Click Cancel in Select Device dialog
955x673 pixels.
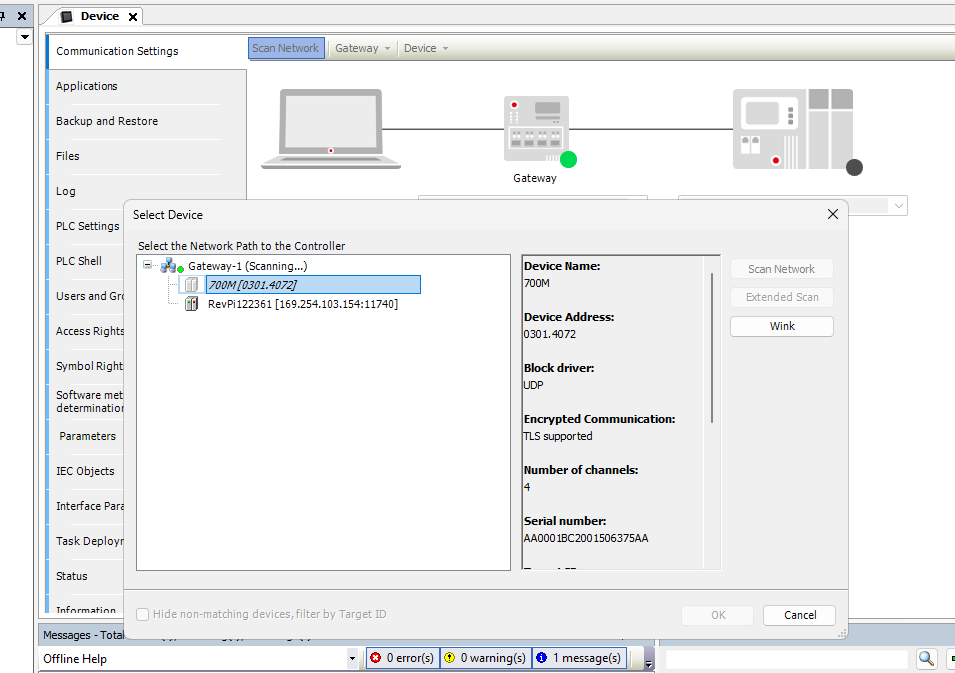[799, 615]
